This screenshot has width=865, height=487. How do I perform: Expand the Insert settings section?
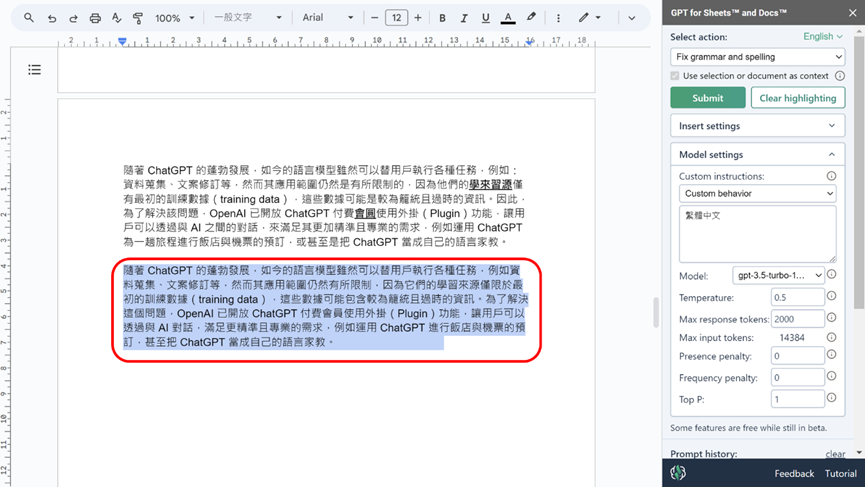pos(757,126)
